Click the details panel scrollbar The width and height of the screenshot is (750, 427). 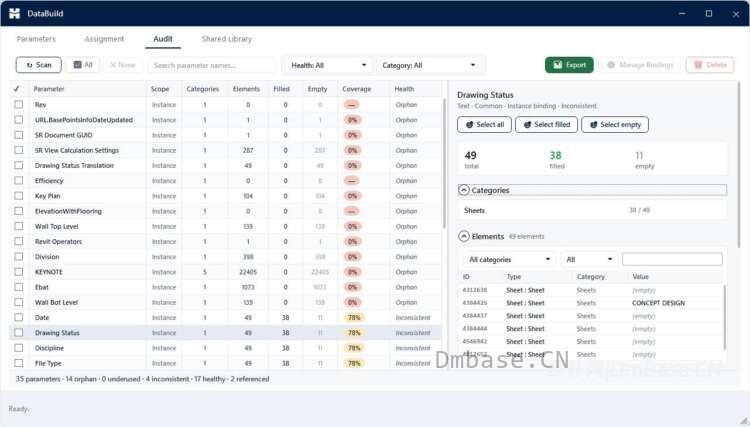739,165
